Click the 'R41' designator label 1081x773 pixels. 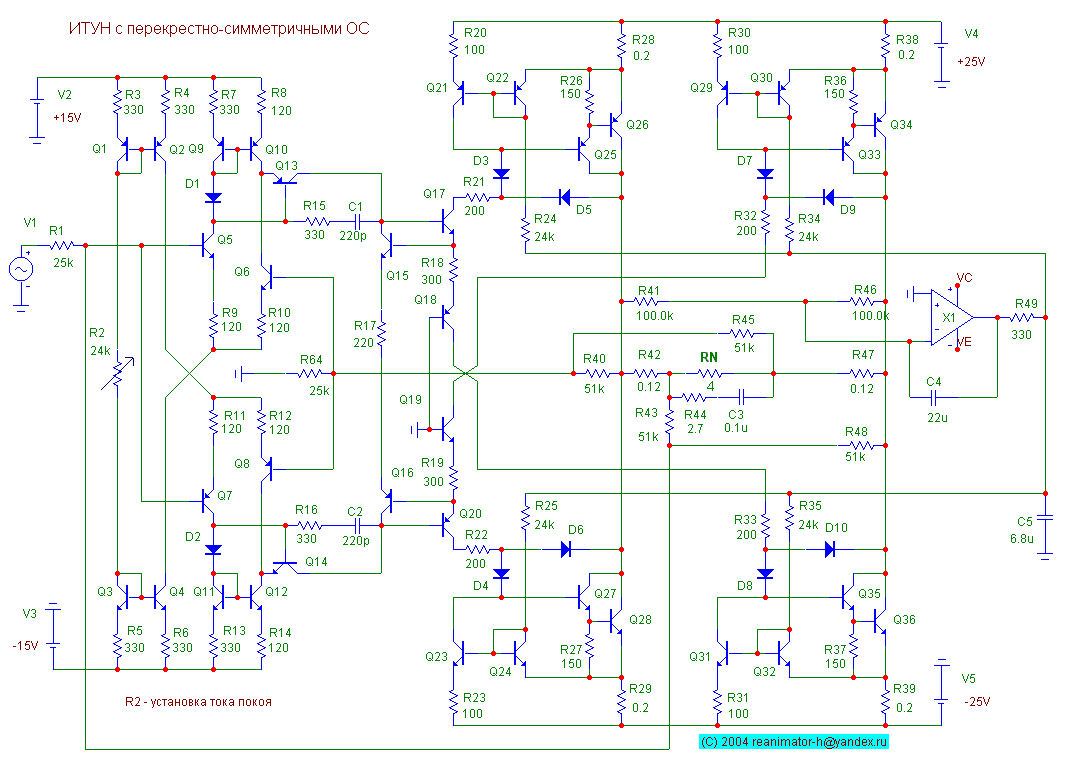649,291
